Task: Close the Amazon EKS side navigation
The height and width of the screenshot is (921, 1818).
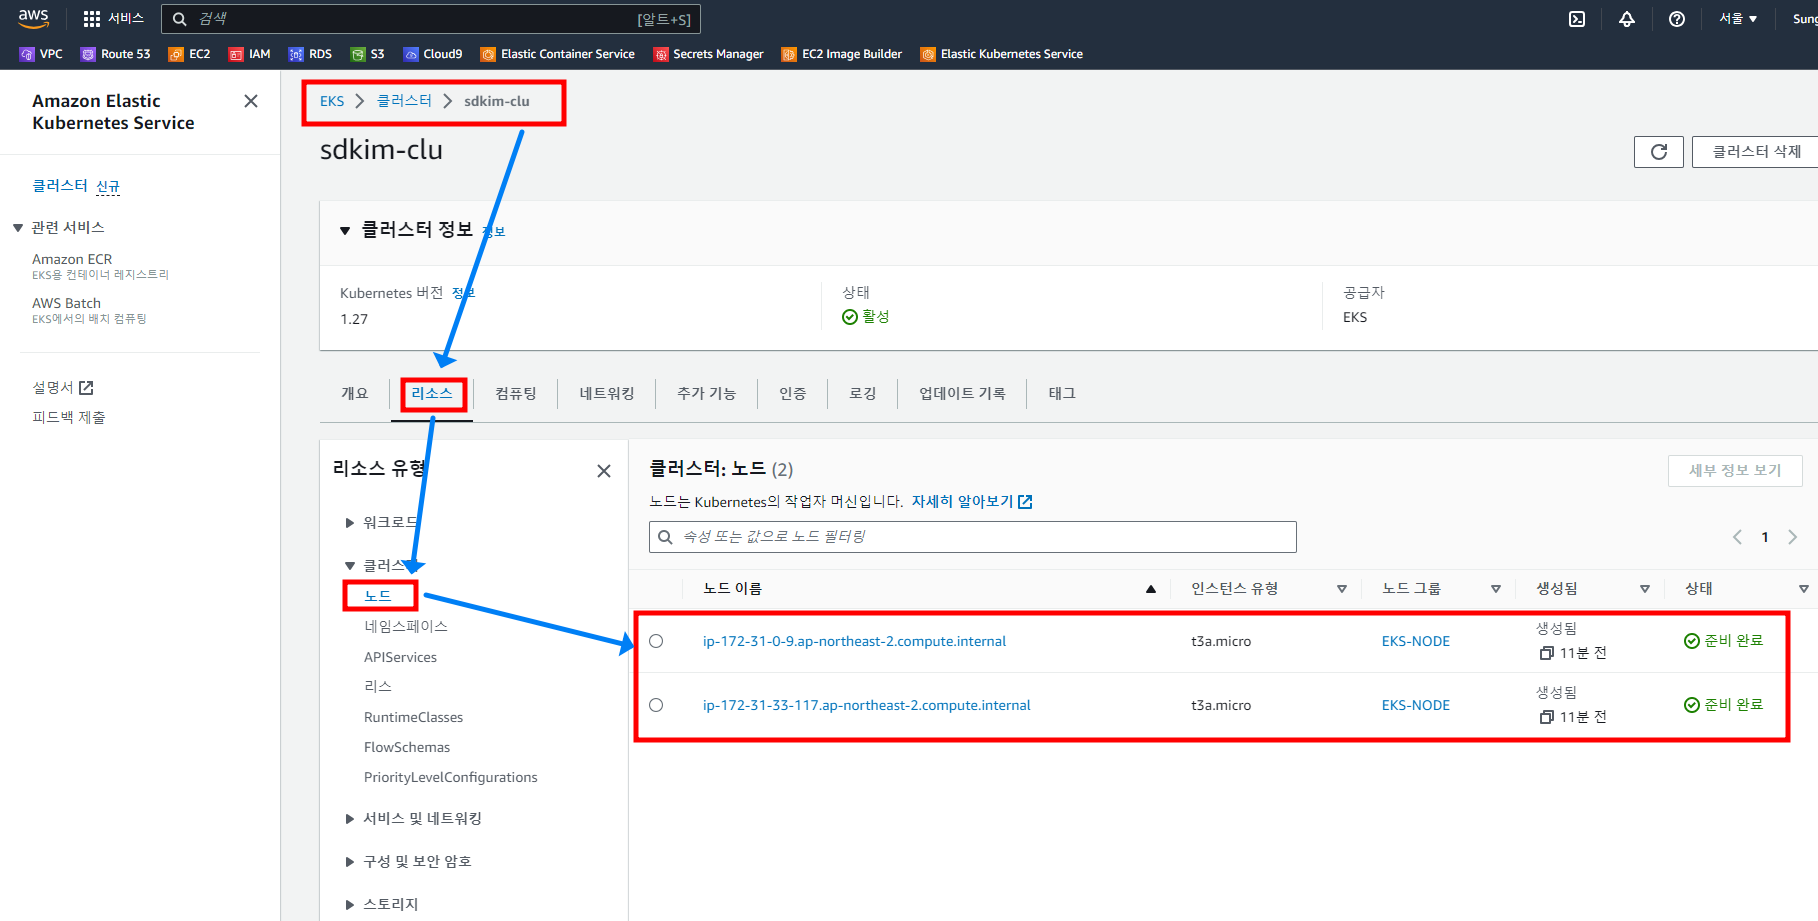Action: (x=251, y=101)
